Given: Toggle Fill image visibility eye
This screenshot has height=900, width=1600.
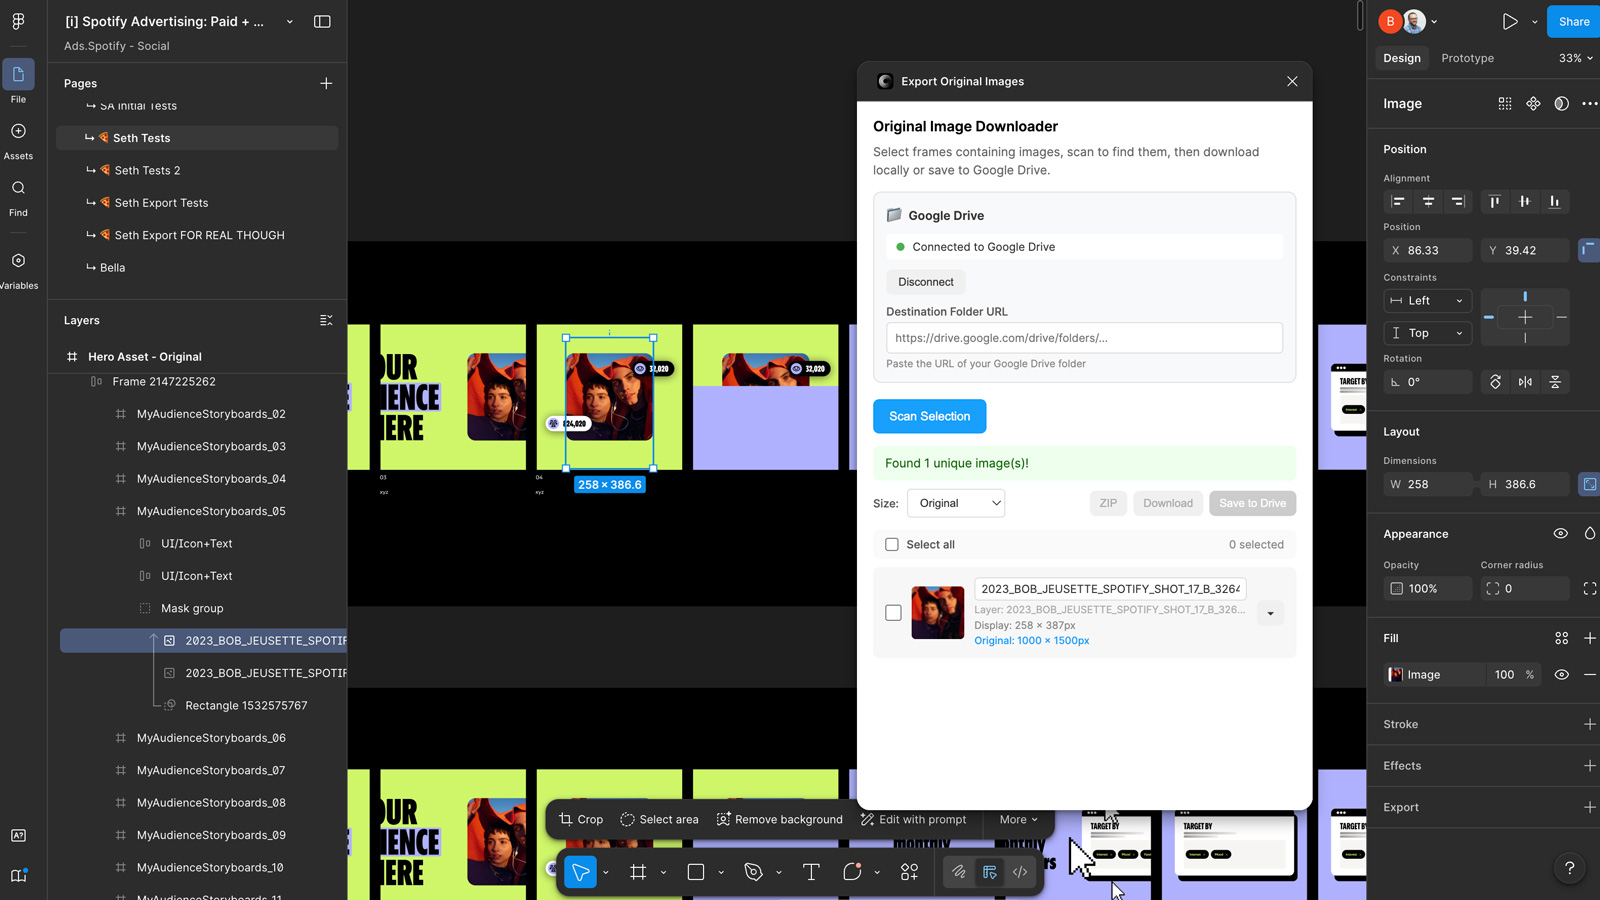Looking at the screenshot, I should tap(1562, 675).
